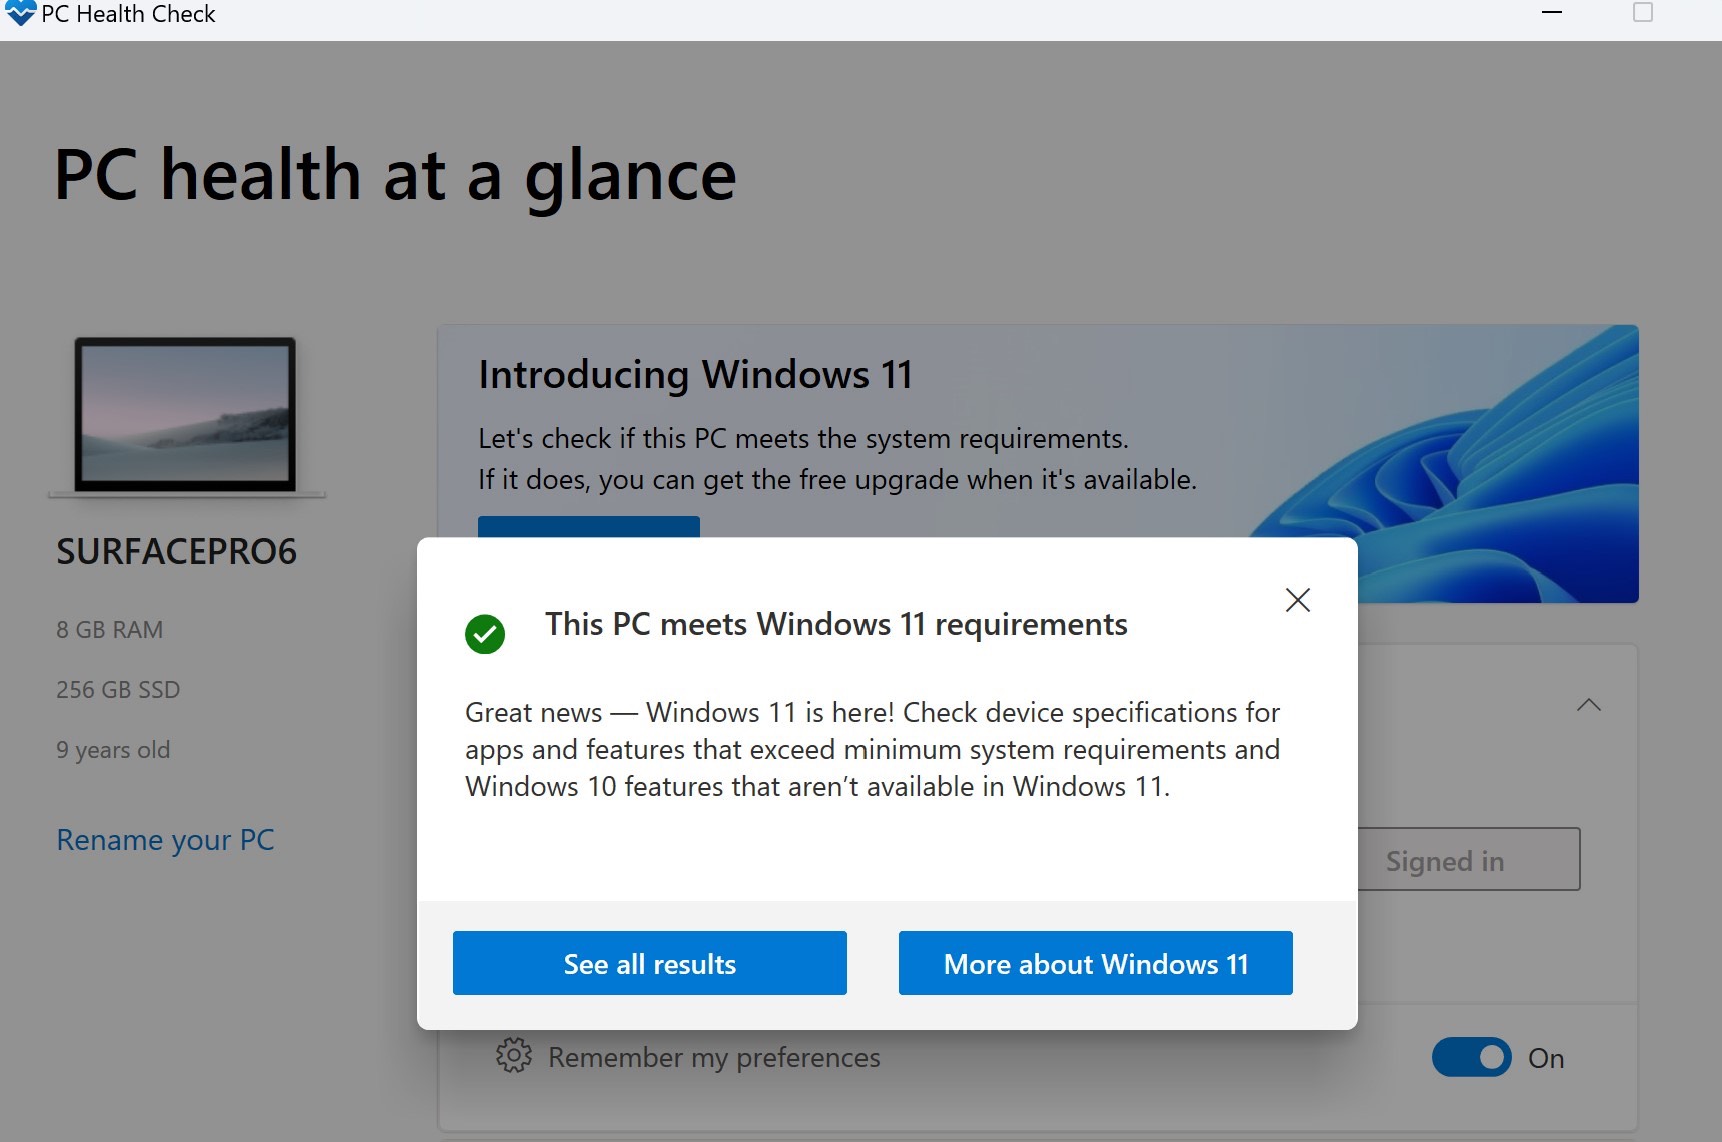Viewport: 1722px width, 1142px height.
Task: Click the Remember my preferences gear icon
Action: [x=514, y=1056]
